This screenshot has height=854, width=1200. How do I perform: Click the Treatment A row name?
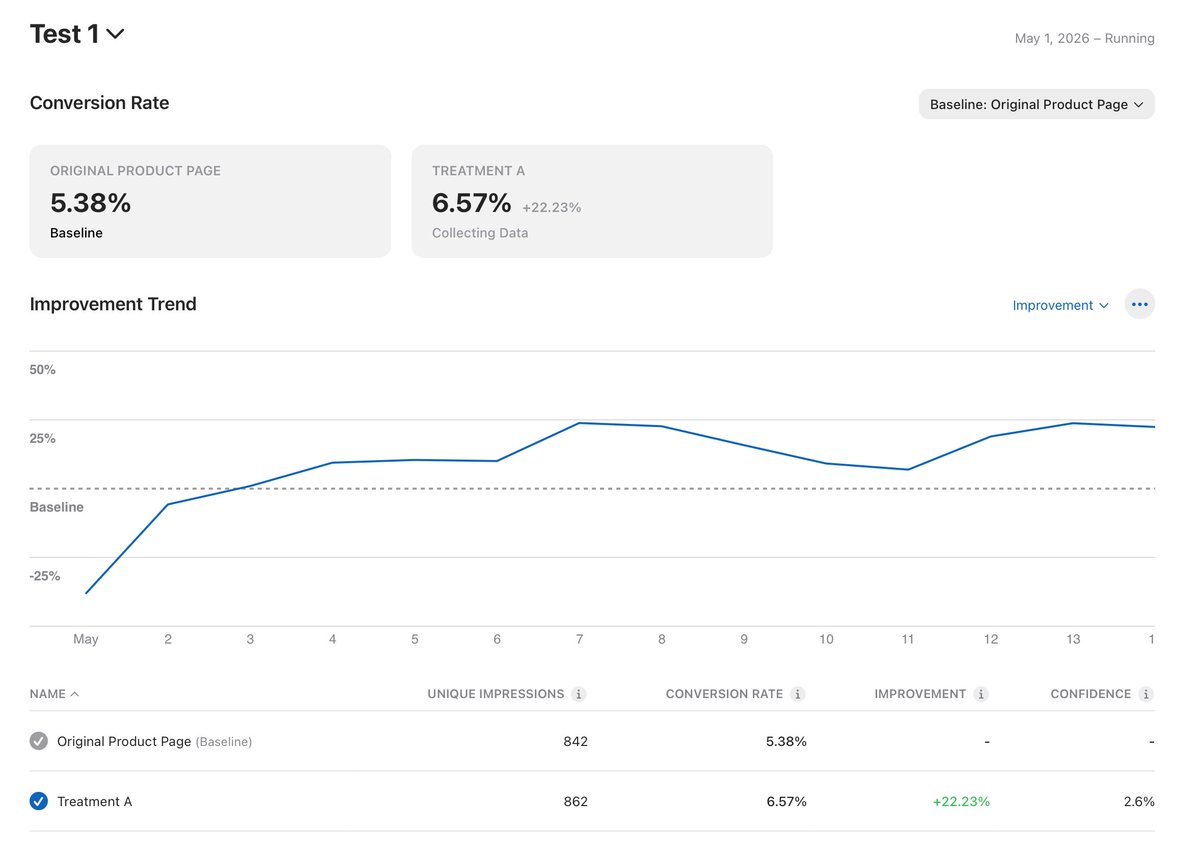pos(94,802)
